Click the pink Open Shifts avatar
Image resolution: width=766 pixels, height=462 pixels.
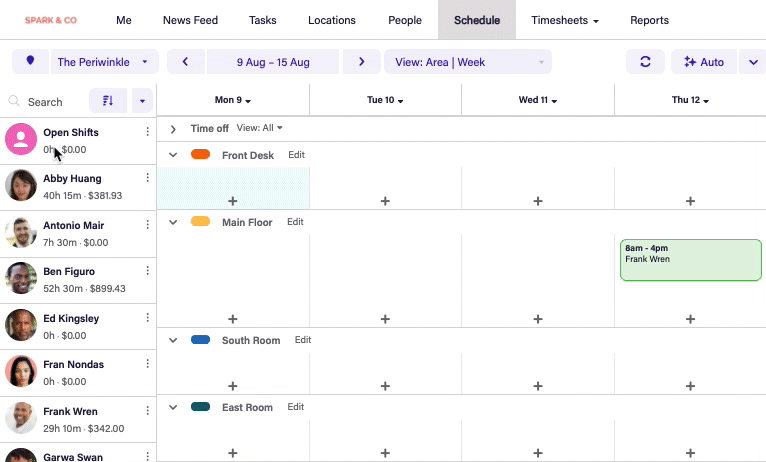pyautogui.click(x=21, y=139)
